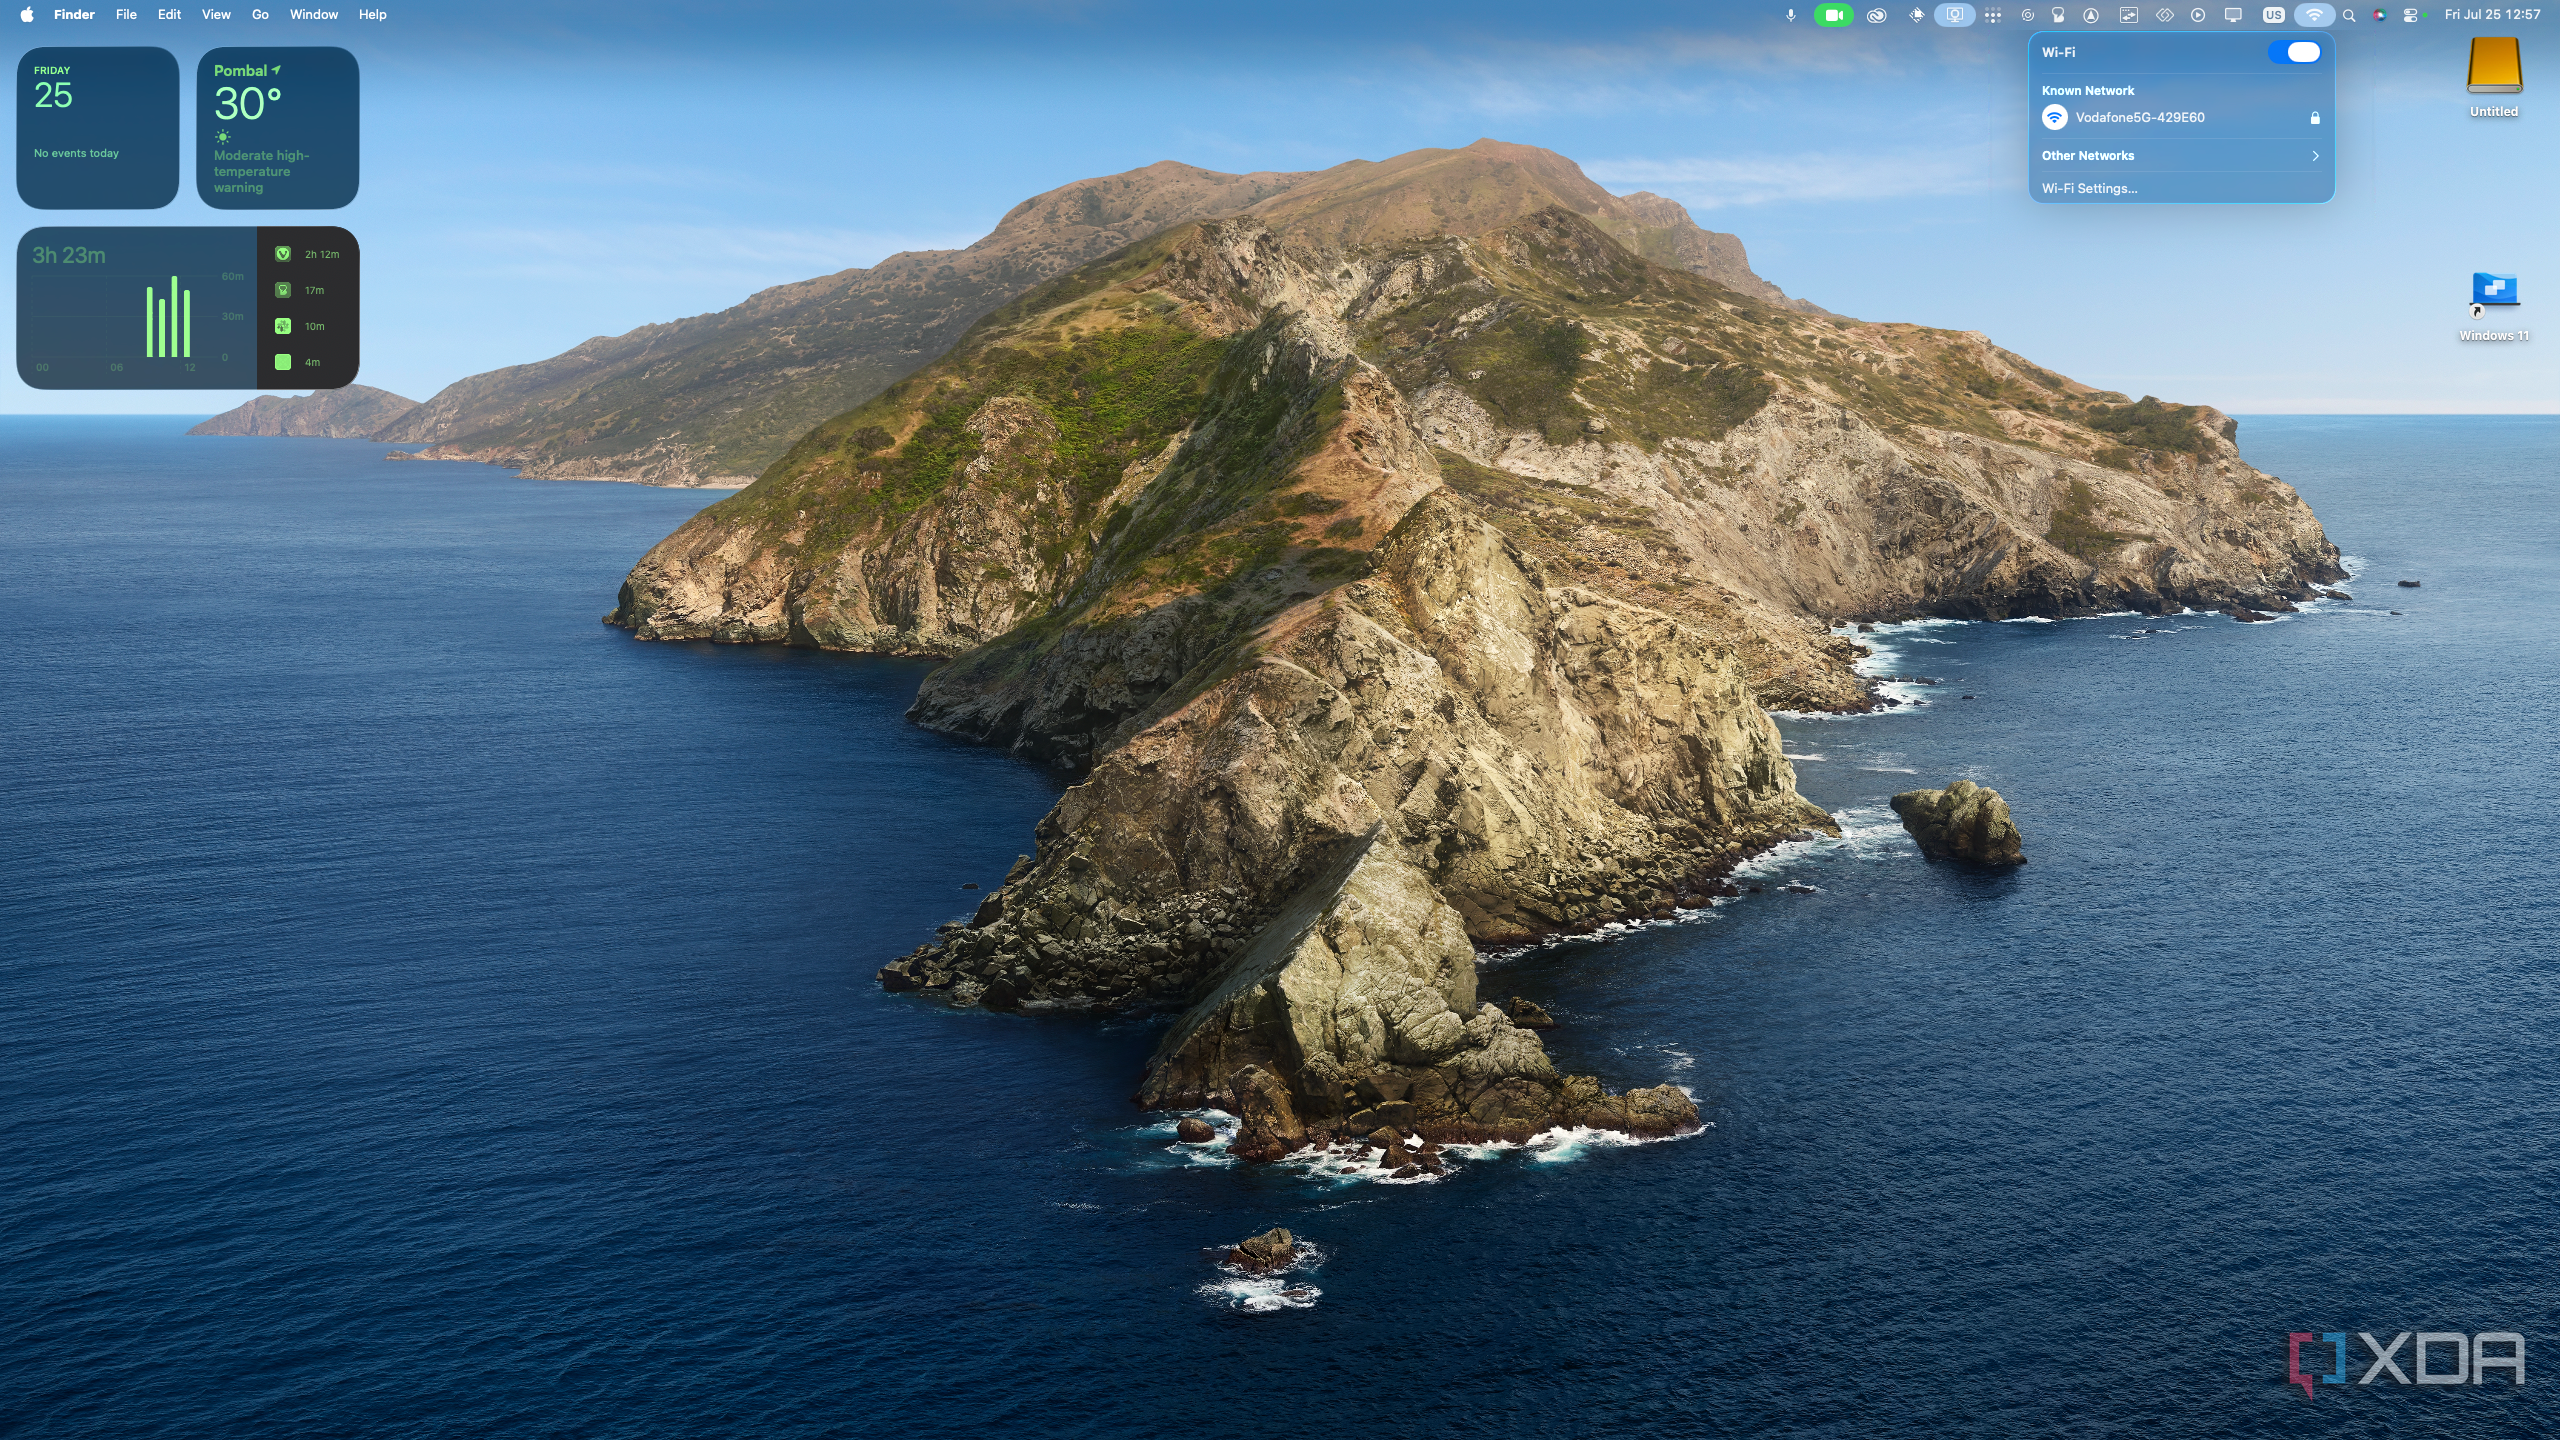The height and width of the screenshot is (1440, 2560).
Task: Click the window switch arrows menu bar icon
Action: (x=2128, y=15)
